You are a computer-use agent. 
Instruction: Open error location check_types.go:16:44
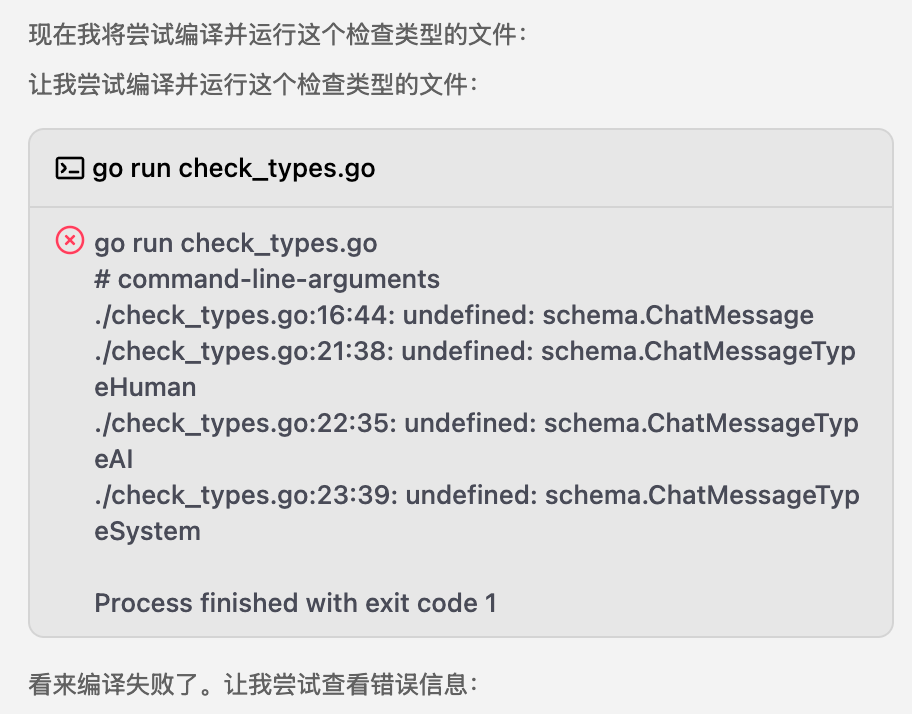[244, 315]
